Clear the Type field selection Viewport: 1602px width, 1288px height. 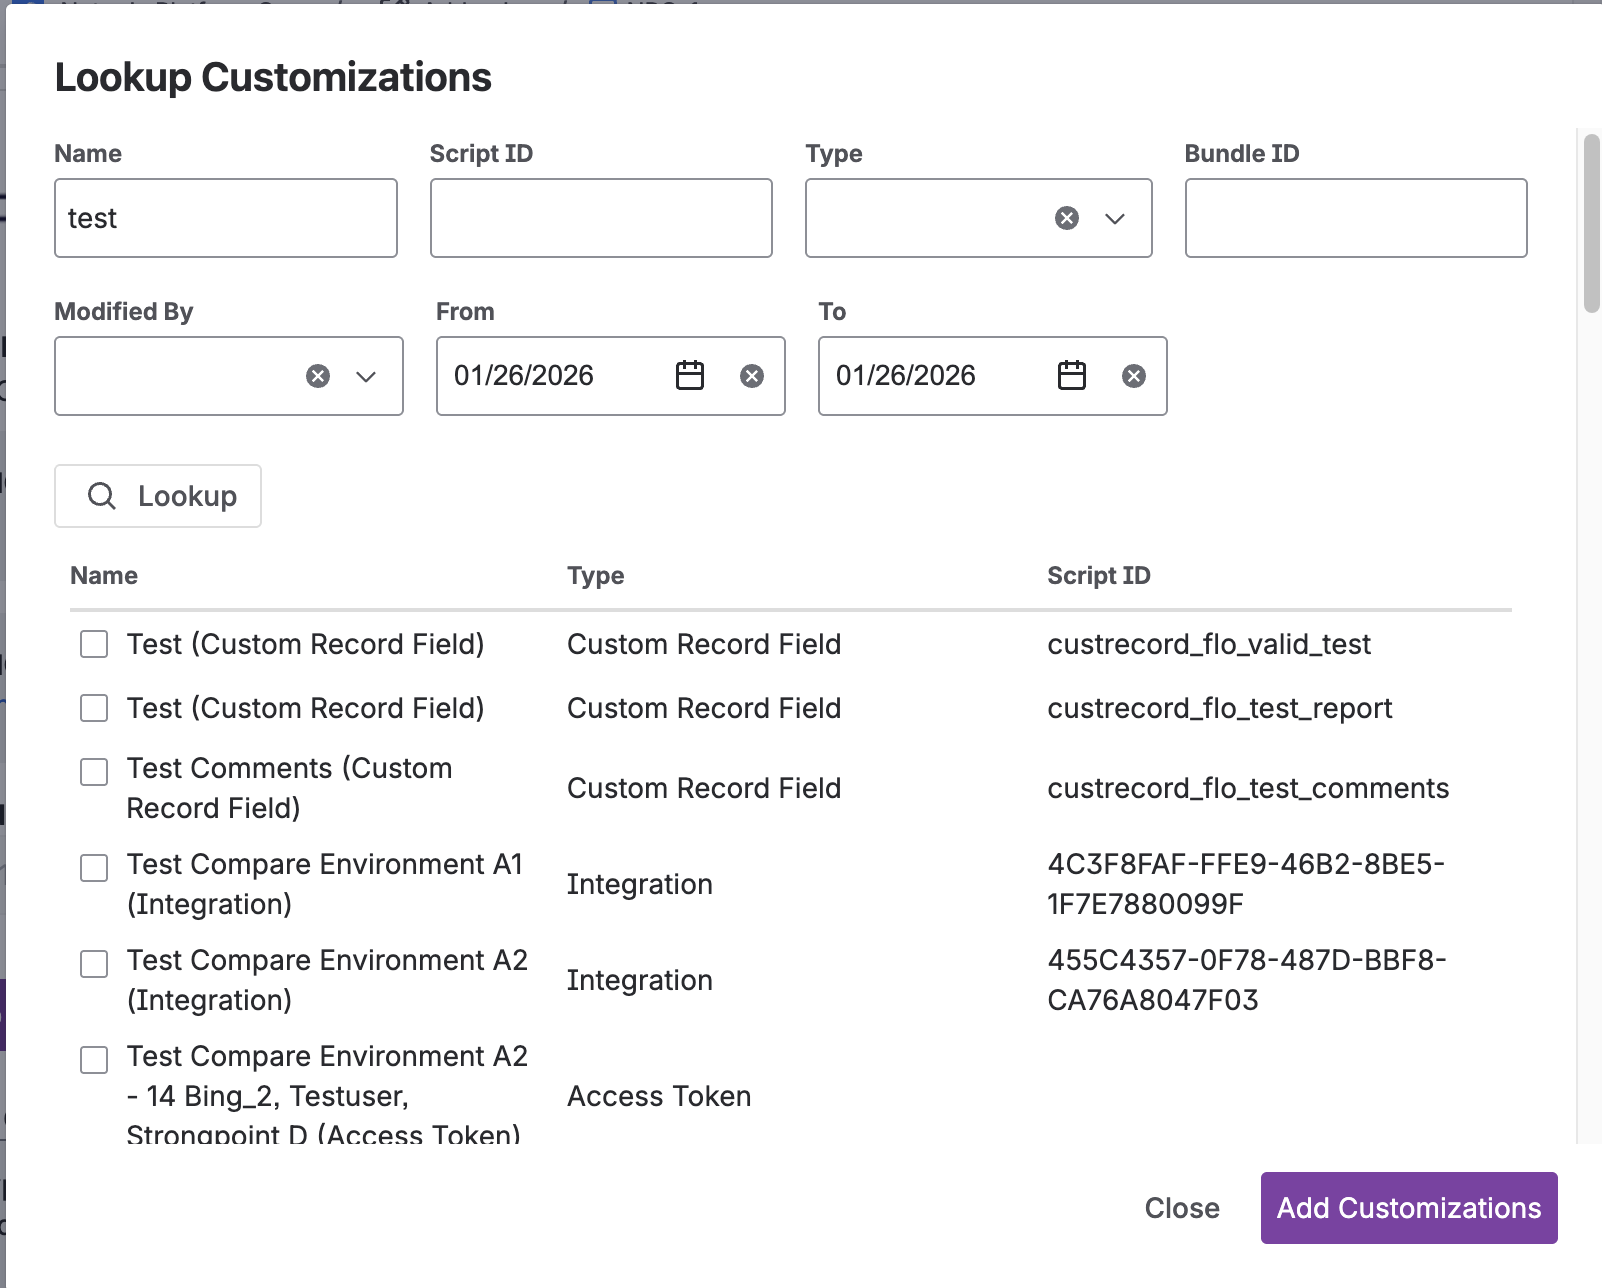(1065, 217)
